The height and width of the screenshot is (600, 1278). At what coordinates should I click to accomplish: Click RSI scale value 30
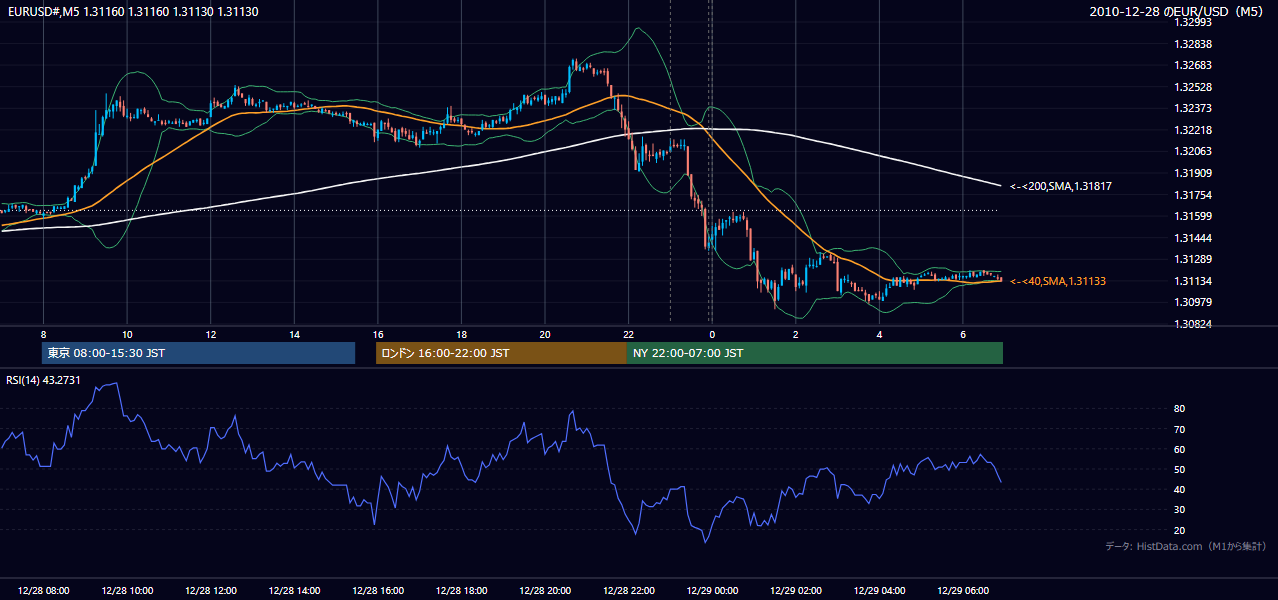1180,509
